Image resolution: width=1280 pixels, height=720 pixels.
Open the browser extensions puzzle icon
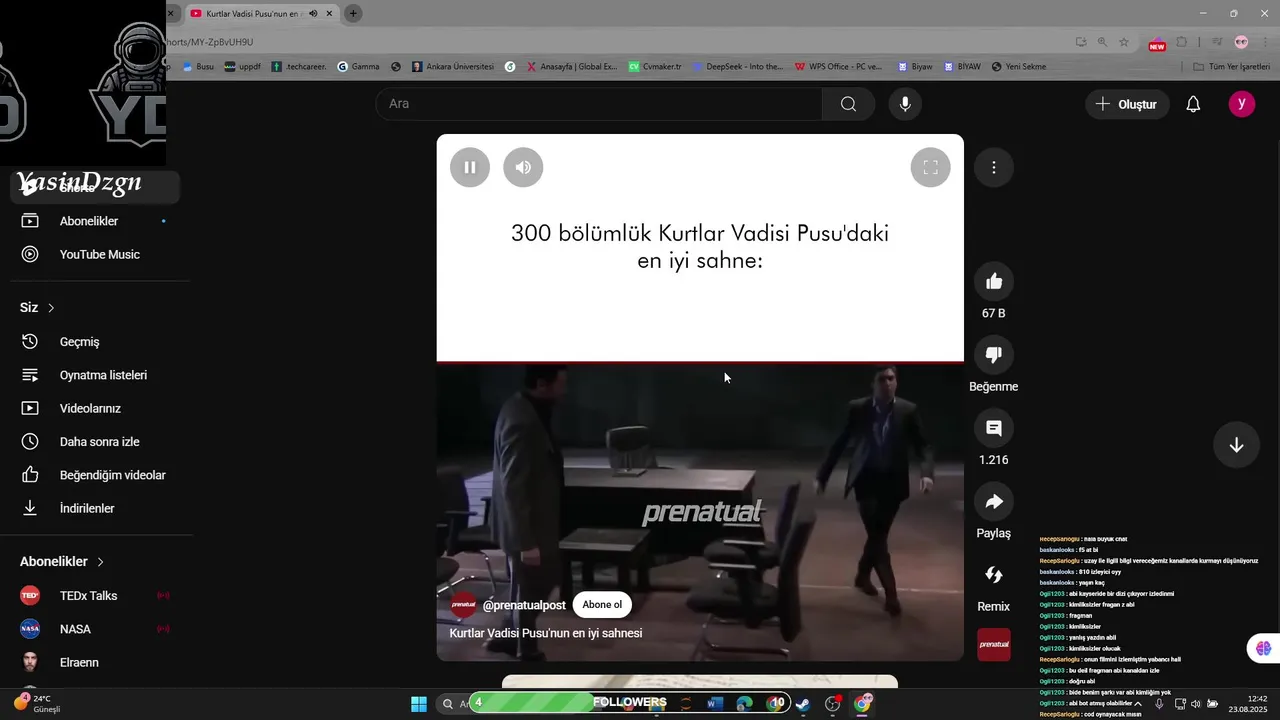pyautogui.click(x=1182, y=42)
